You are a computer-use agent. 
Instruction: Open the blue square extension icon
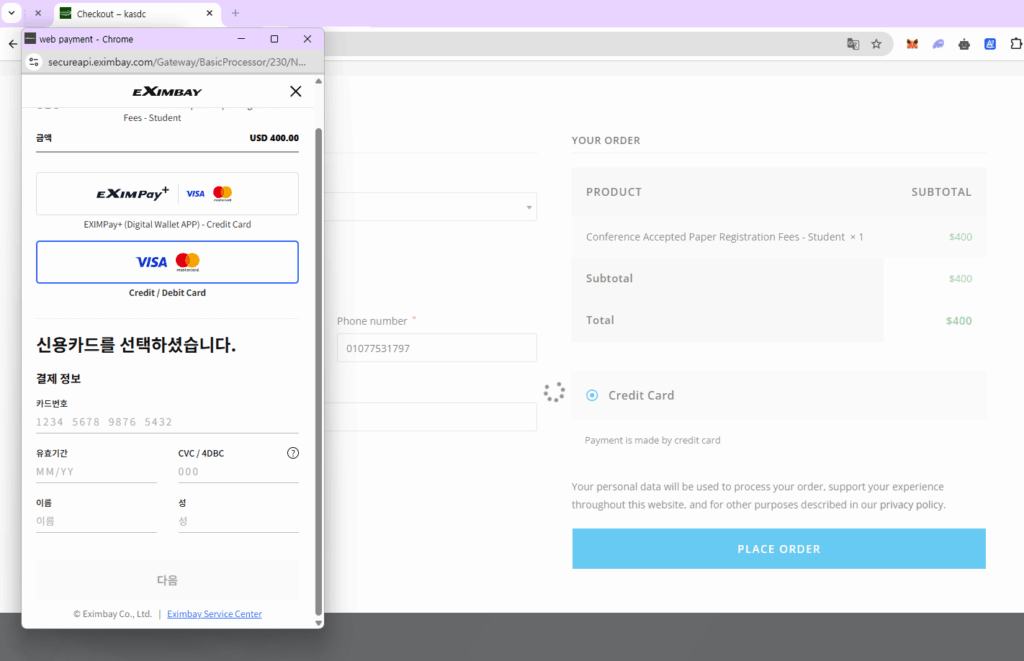click(990, 44)
